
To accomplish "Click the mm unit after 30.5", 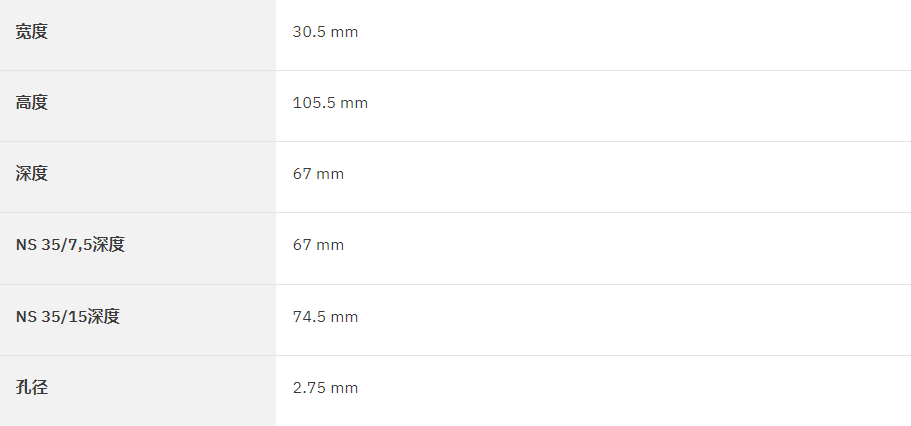I will pos(345,33).
